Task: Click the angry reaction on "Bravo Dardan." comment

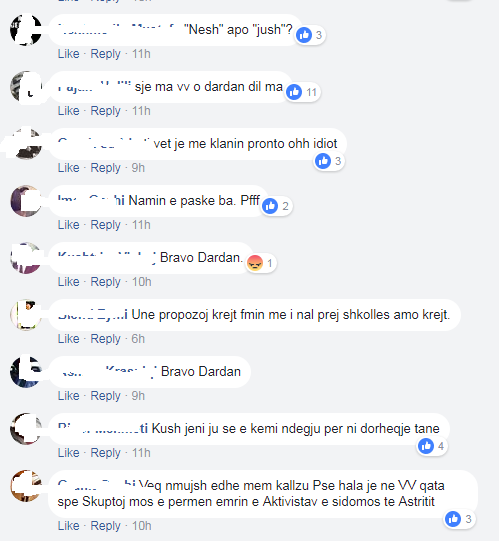Action: pyautogui.click(x=255, y=263)
